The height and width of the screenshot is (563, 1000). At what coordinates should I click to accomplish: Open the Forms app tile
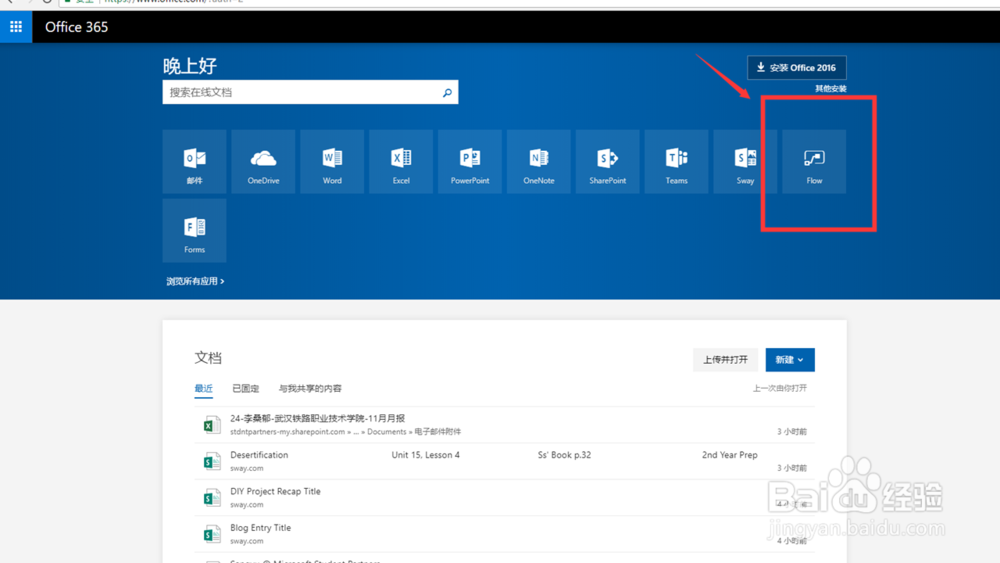(x=195, y=230)
